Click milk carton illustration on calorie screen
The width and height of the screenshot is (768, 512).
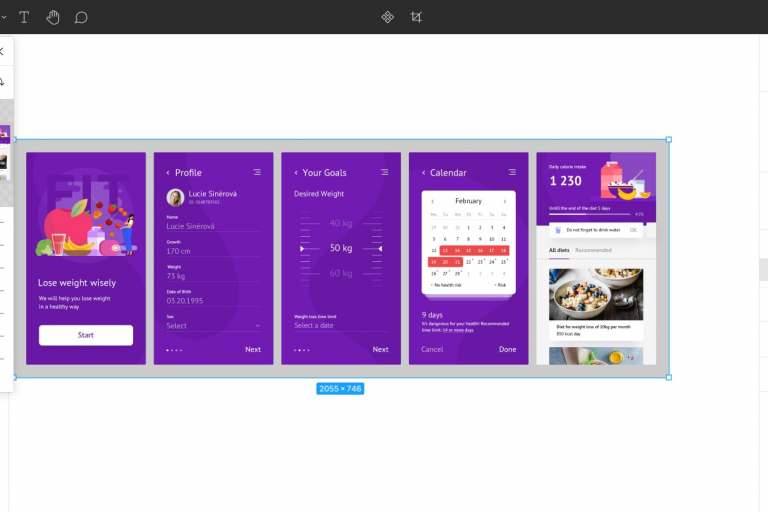click(x=611, y=179)
